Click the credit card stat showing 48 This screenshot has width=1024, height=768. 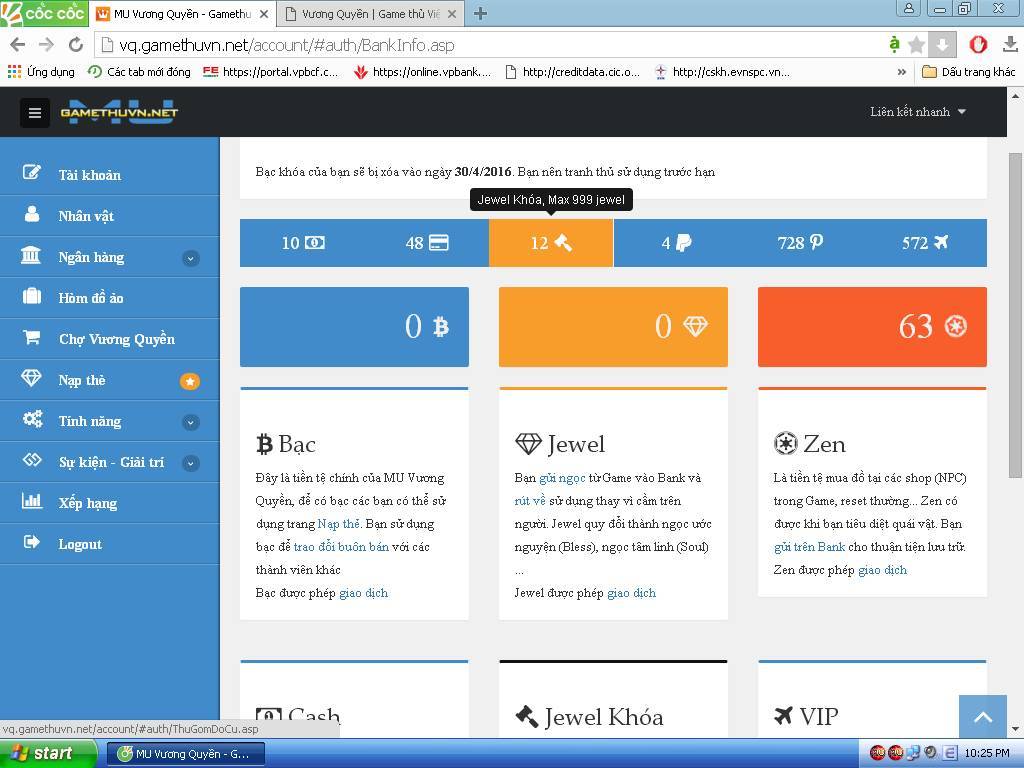[427, 243]
